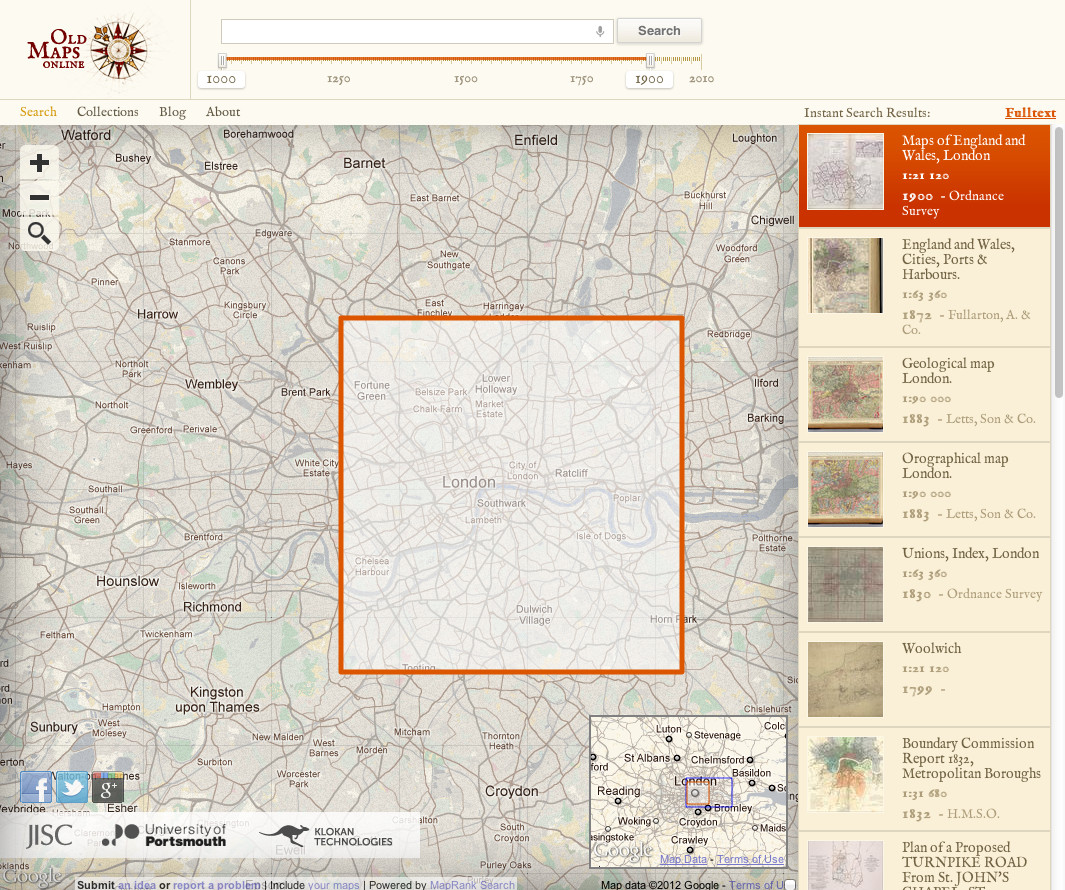Click the microphone voice search icon

[x=600, y=31]
